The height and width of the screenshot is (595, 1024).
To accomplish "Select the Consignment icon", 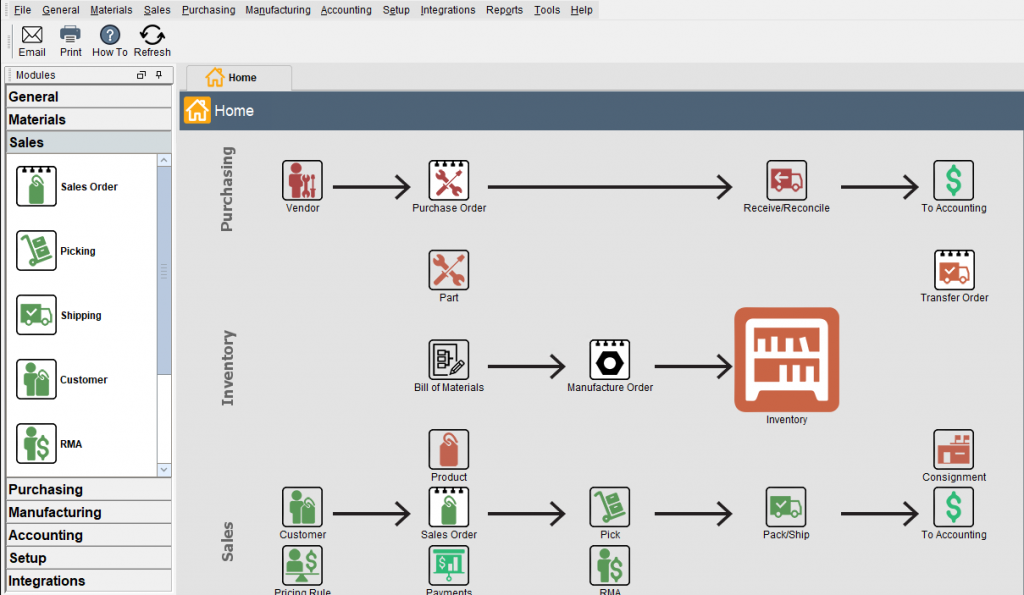I will coord(954,451).
